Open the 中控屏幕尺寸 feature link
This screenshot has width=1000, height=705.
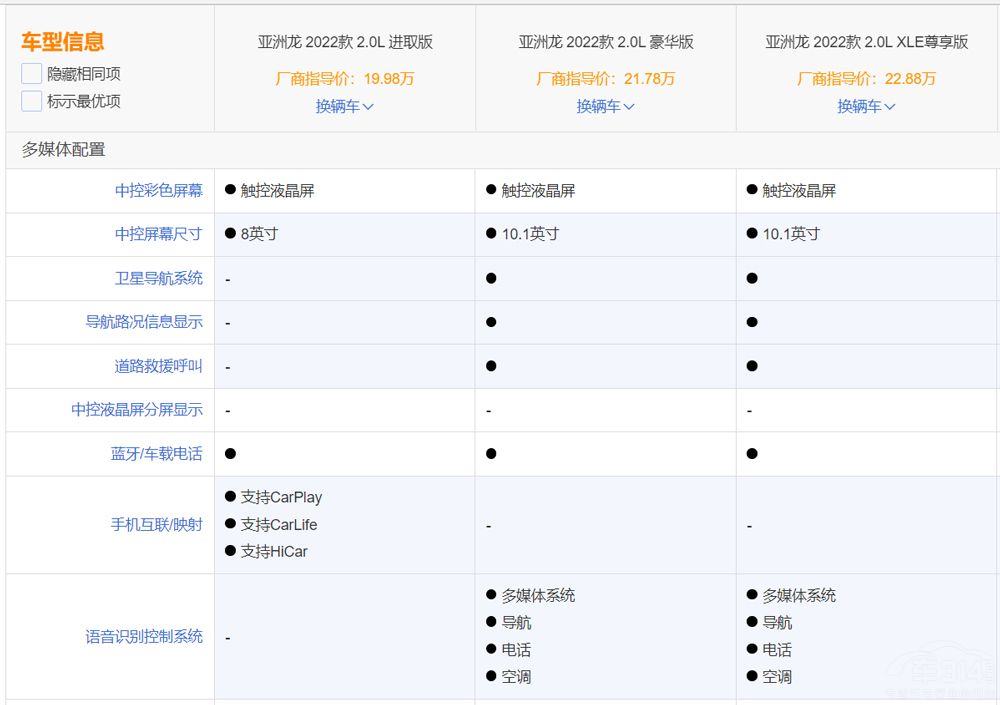pyautogui.click(x=162, y=235)
